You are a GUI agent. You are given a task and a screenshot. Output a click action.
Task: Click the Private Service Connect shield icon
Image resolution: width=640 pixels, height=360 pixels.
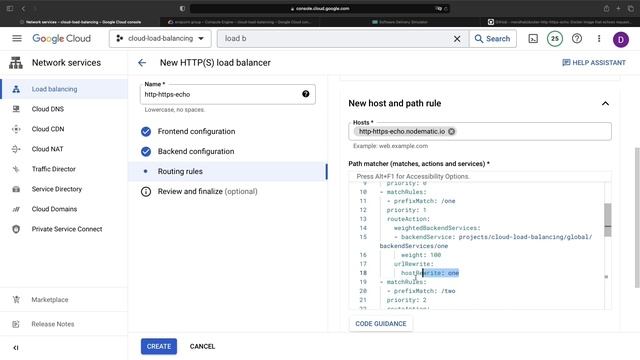[x=16, y=229]
